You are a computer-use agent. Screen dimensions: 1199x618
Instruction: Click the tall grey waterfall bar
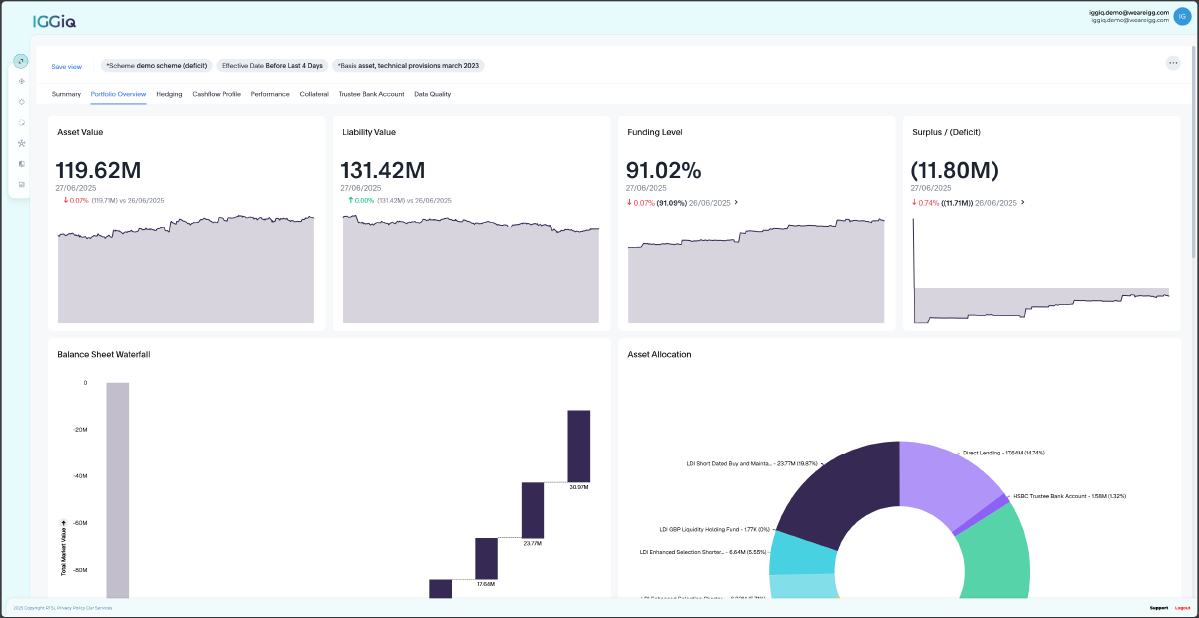[118, 490]
